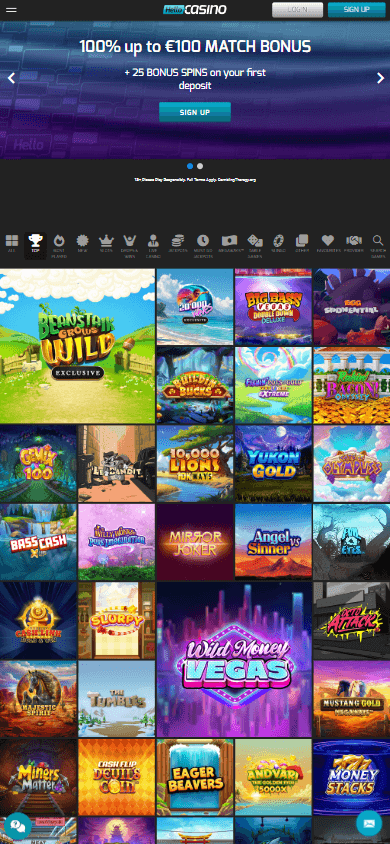Open the live chat bubble icon
The image size is (390, 844).
[x=17, y=826]
